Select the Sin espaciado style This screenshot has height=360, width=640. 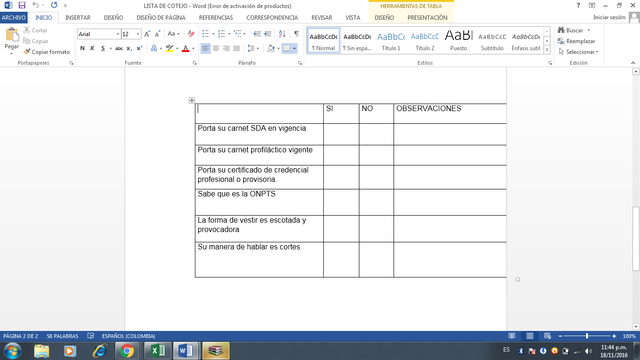tap(357, 41)
